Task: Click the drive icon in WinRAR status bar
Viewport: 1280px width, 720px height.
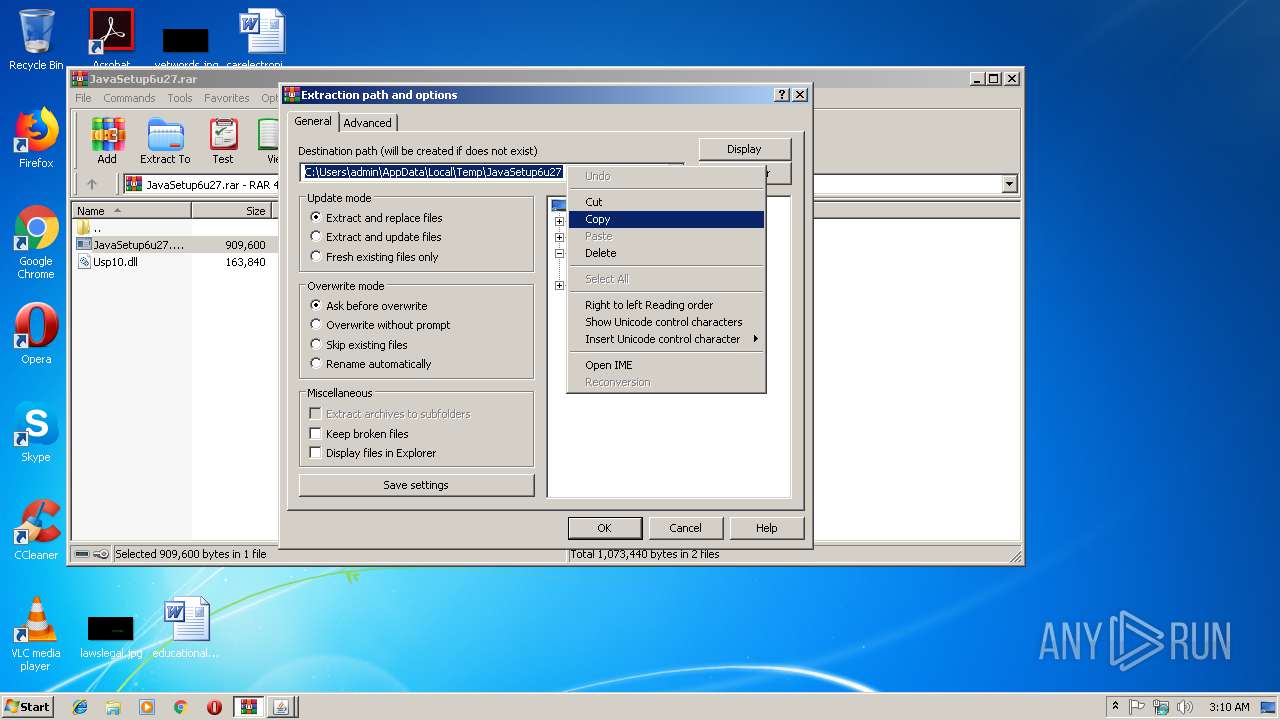Action: 82,554
